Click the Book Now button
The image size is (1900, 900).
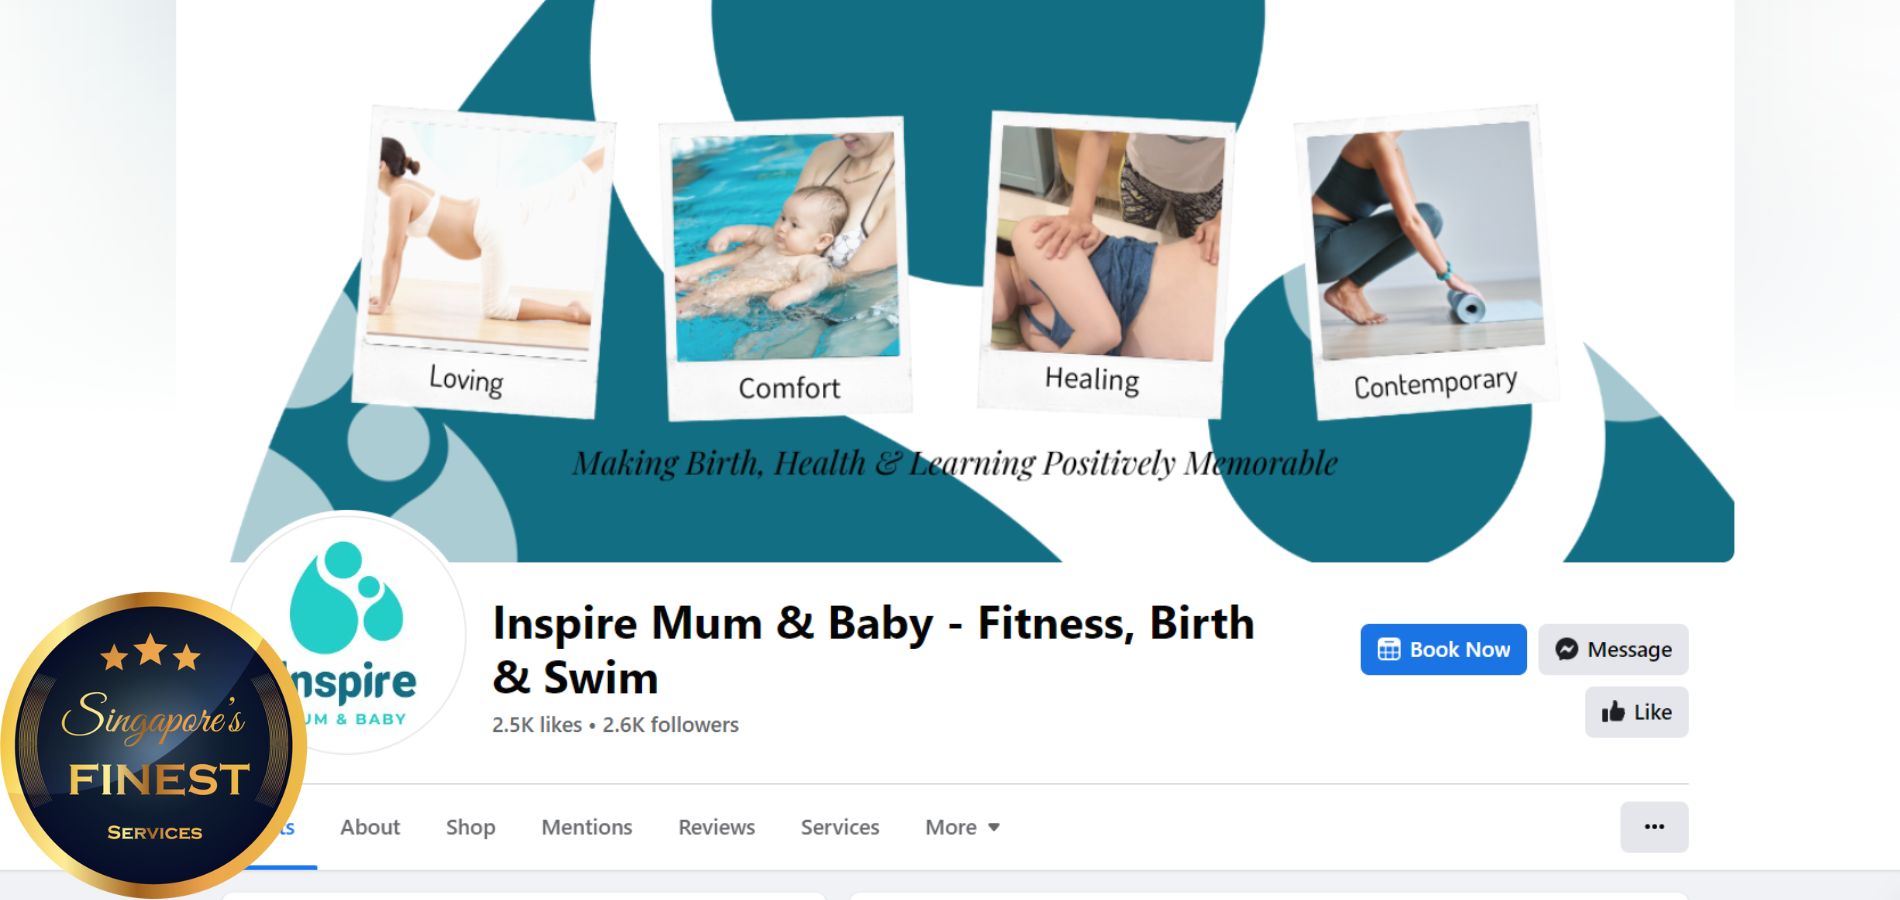1443,650
